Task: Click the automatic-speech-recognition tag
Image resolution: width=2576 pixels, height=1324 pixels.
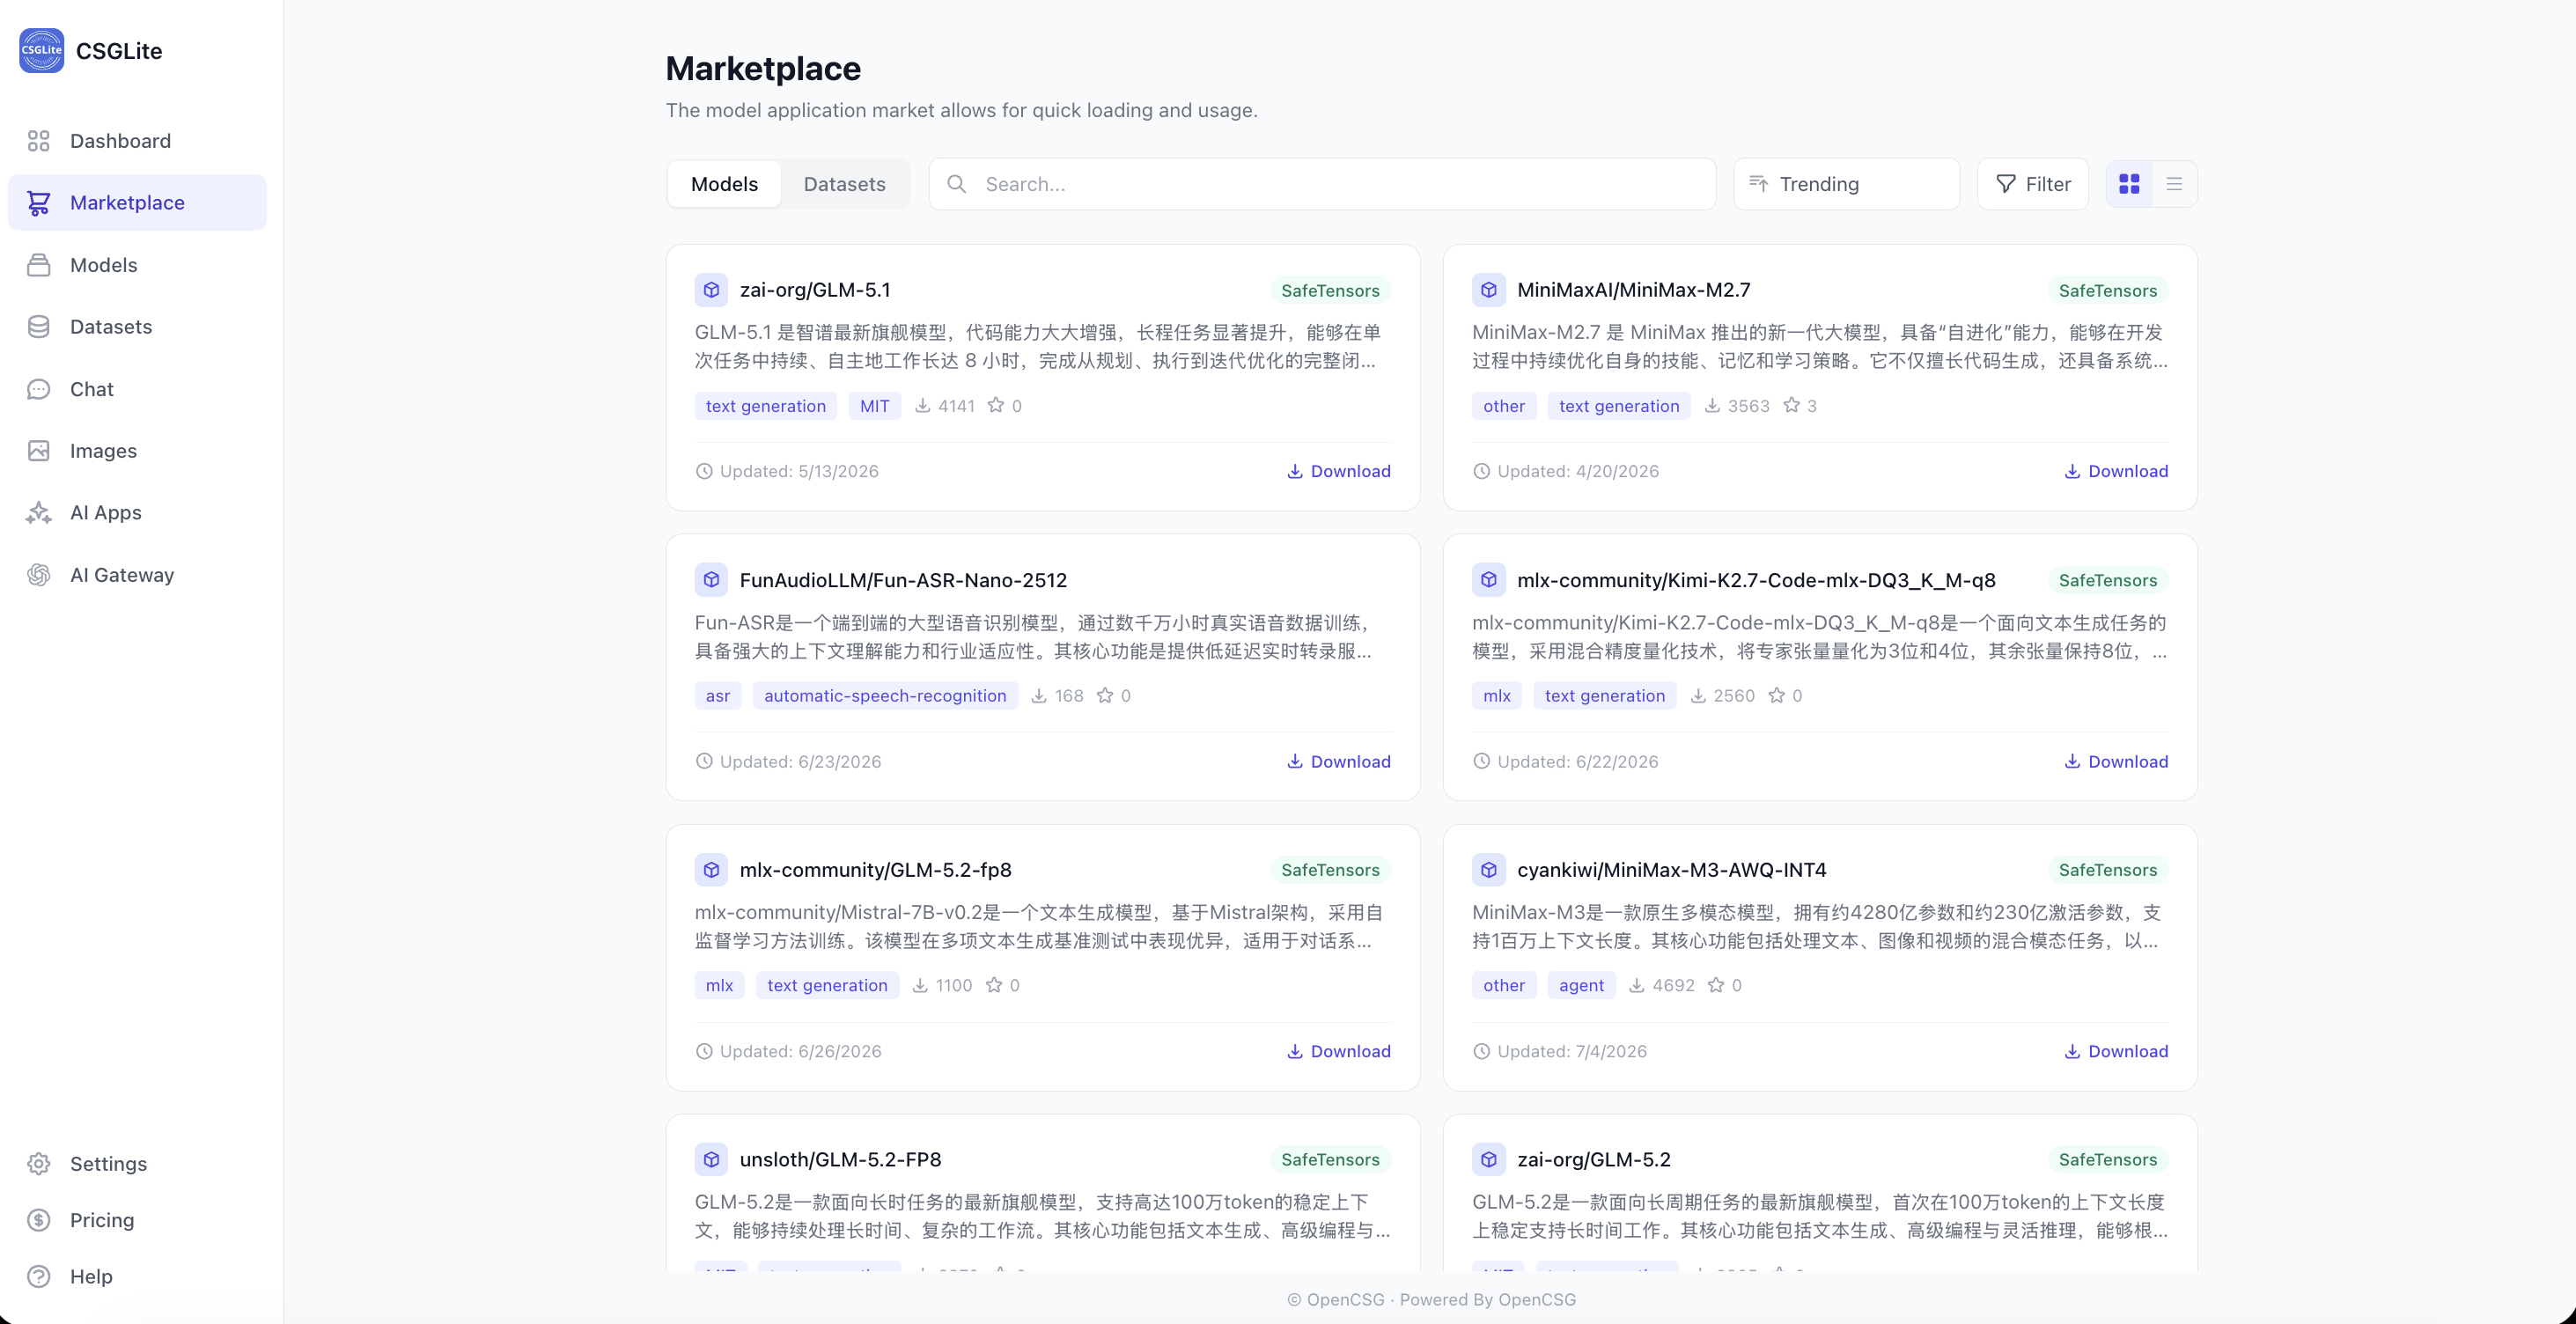Action: pyautogui.click(x=885, y=695)
